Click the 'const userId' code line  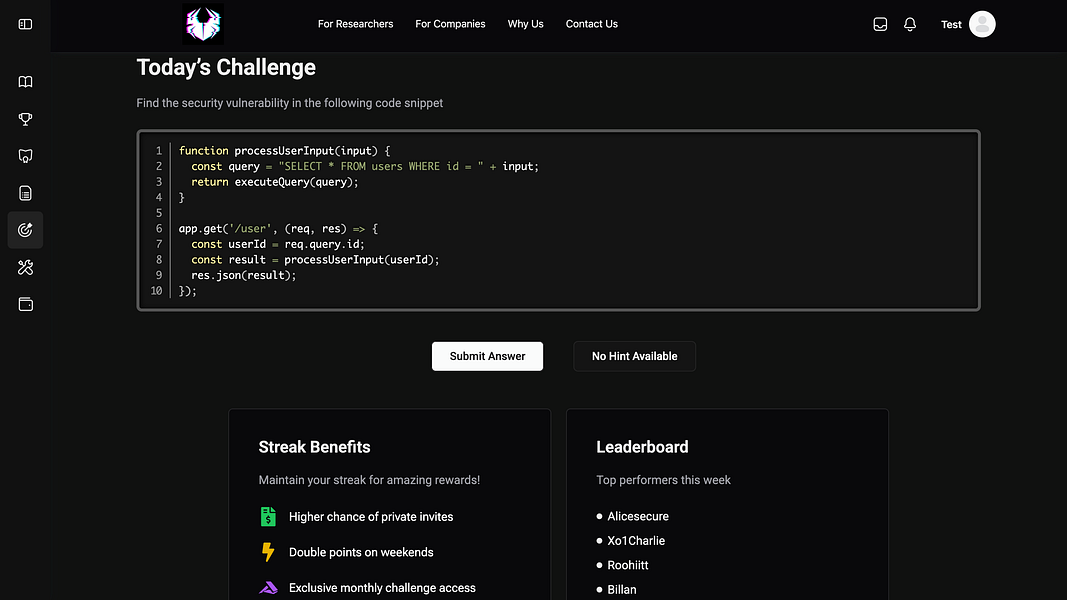pos(278,244)
